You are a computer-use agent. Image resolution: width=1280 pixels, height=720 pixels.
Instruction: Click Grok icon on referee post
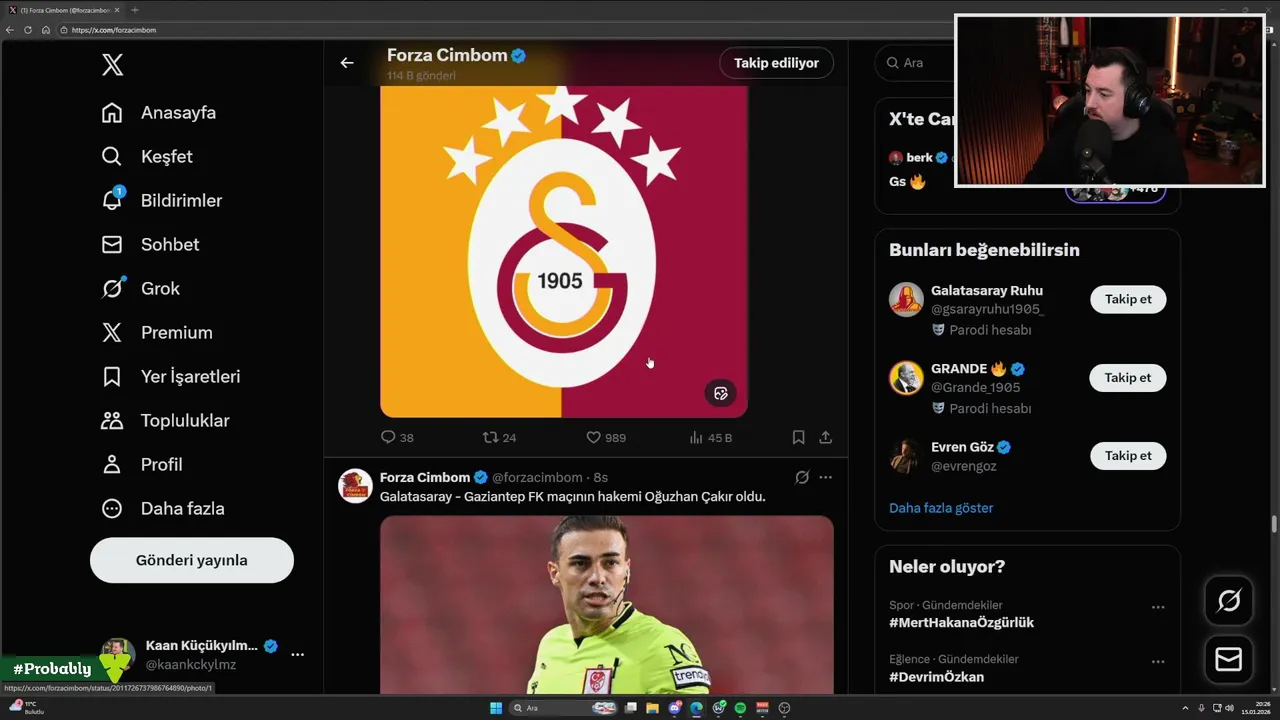[x=802, y=478]
